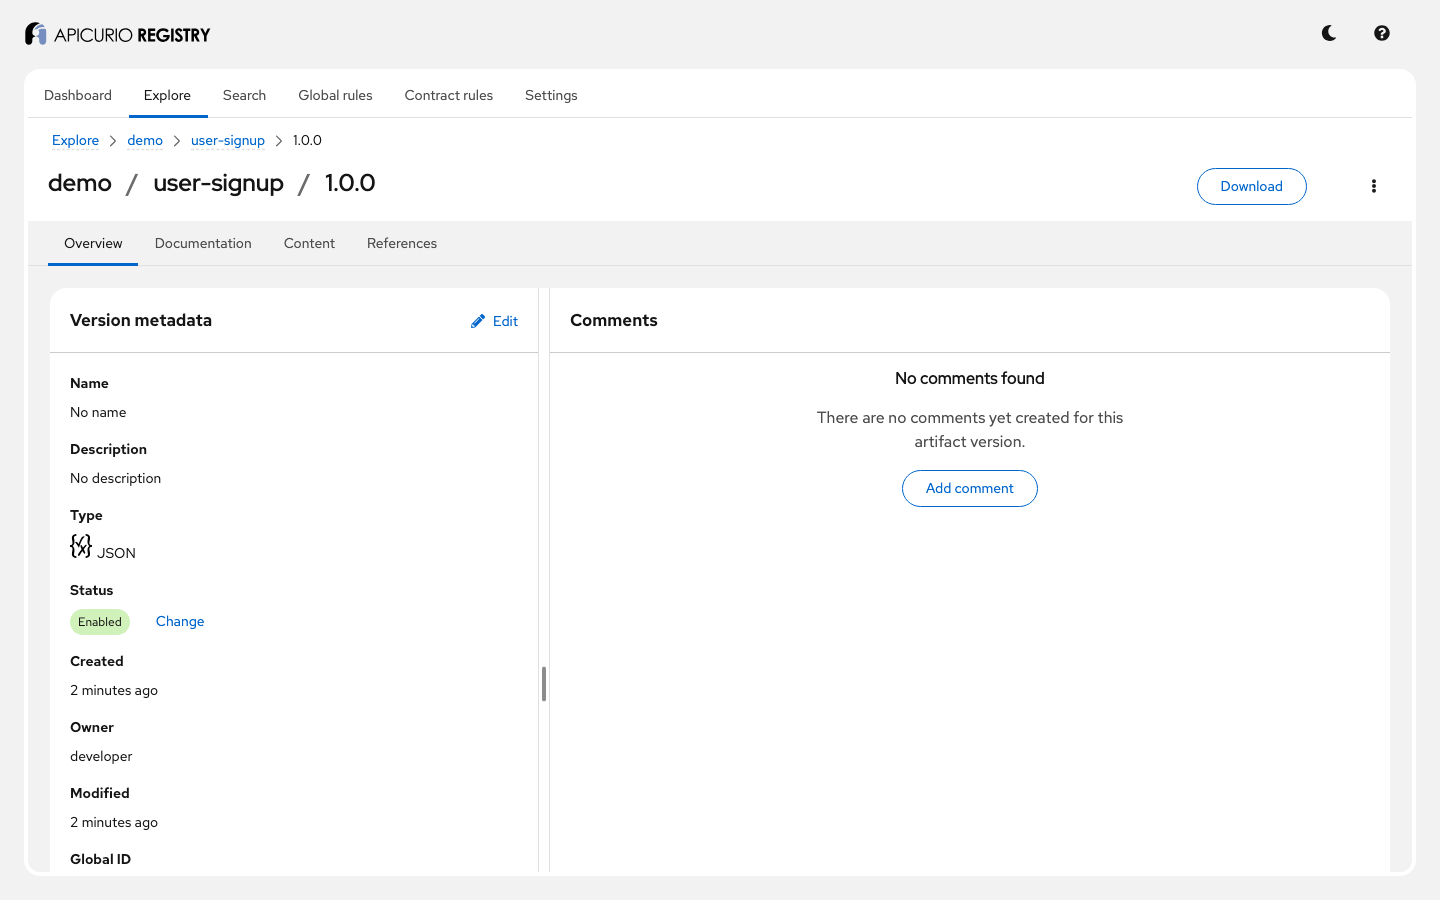
Task: Click the panel divider drag handle
Action: click(544, 684)
